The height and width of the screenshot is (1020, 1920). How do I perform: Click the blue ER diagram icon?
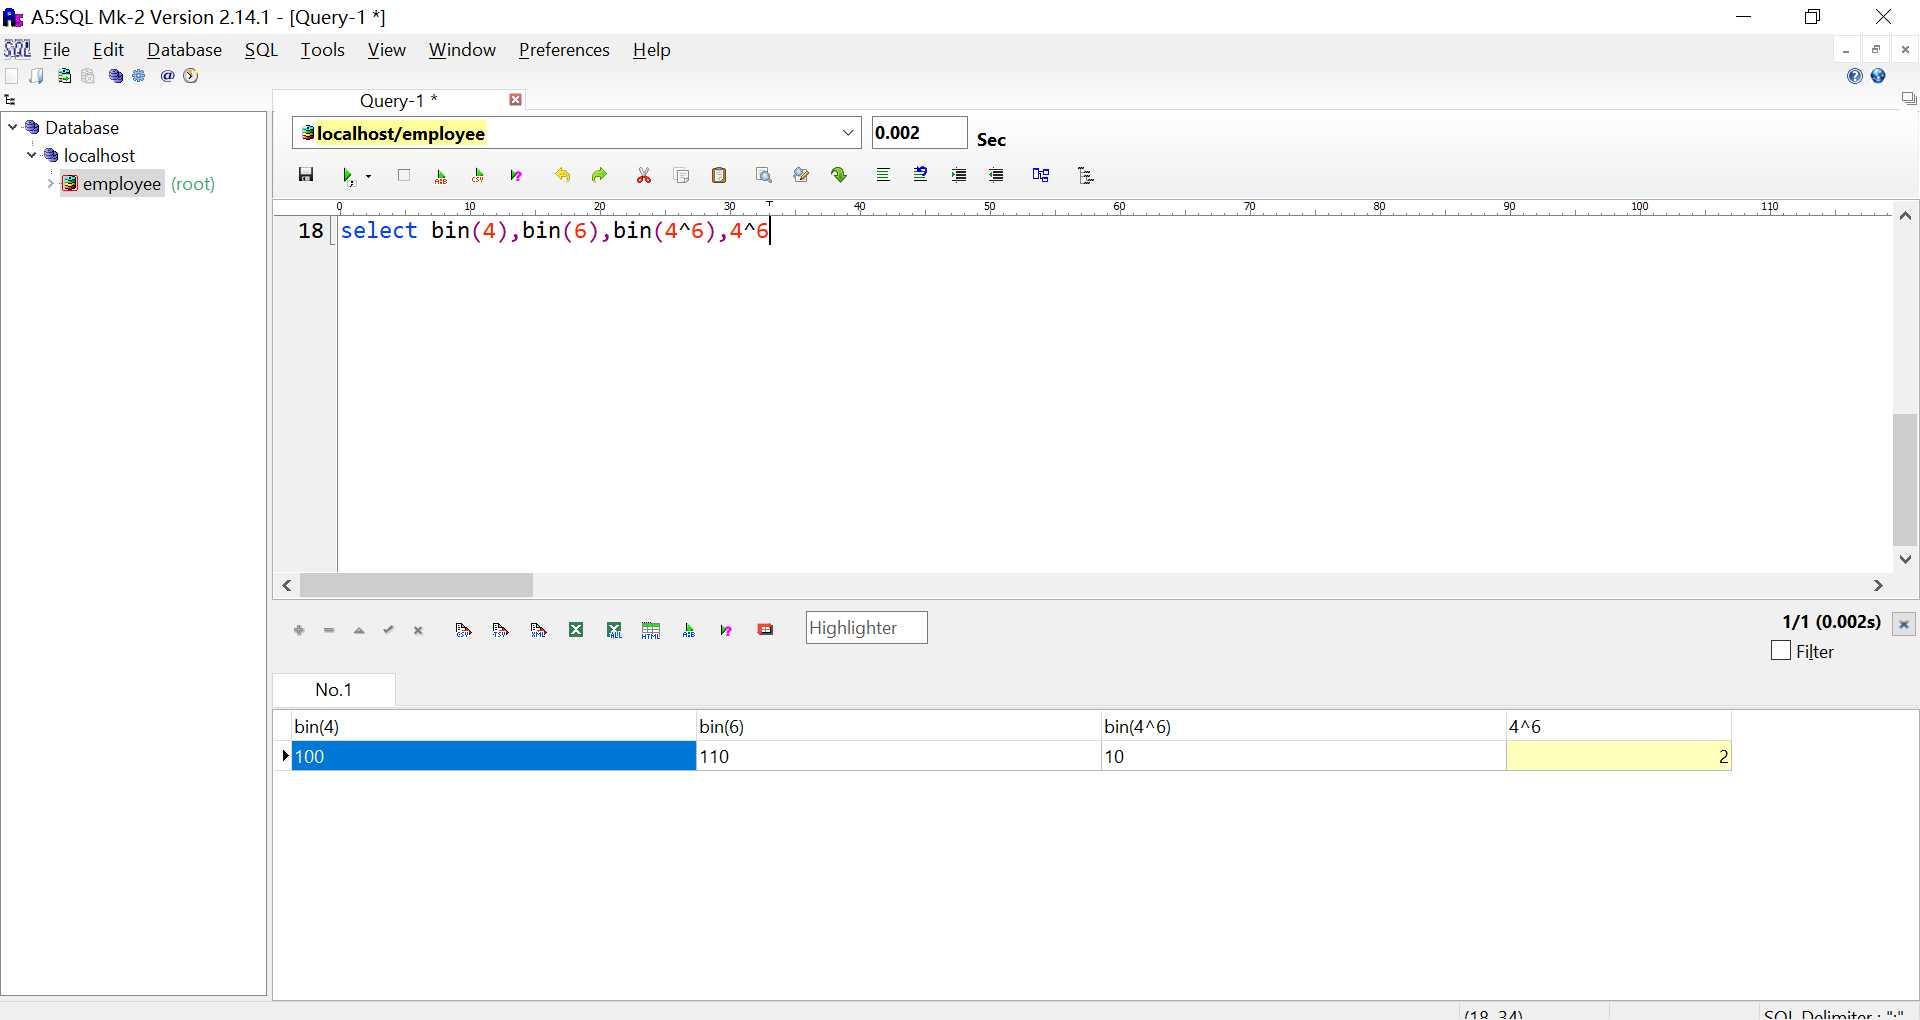[1041, 175]
